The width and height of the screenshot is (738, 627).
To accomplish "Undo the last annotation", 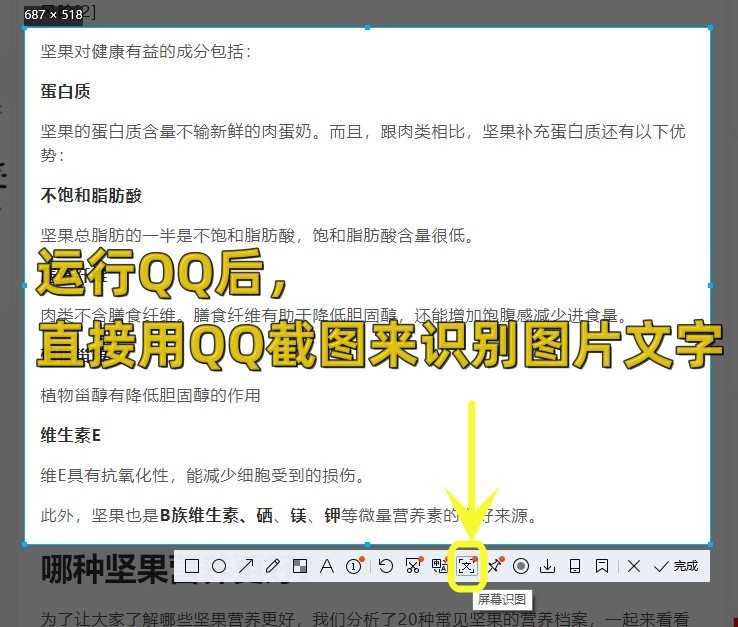I will (x=386, y=566).
